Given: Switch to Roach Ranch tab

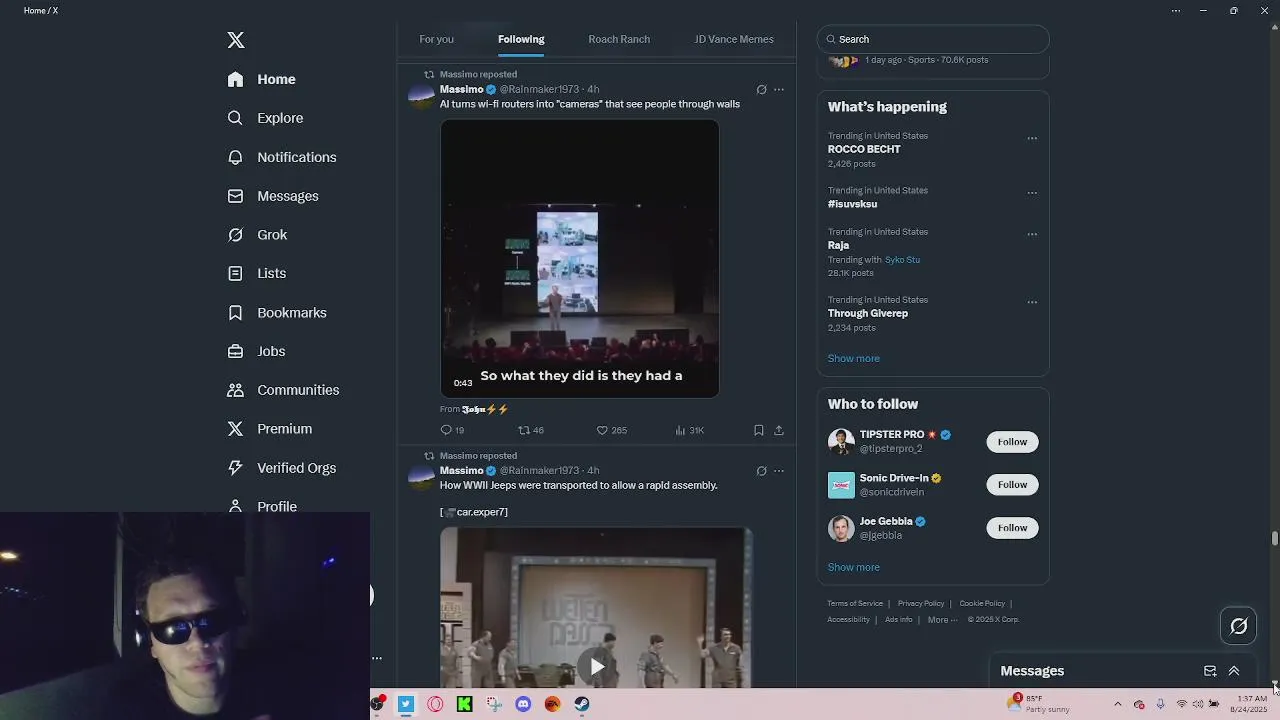Looking at the screenshot, I should pyautogui.click(x=619, y=39).
